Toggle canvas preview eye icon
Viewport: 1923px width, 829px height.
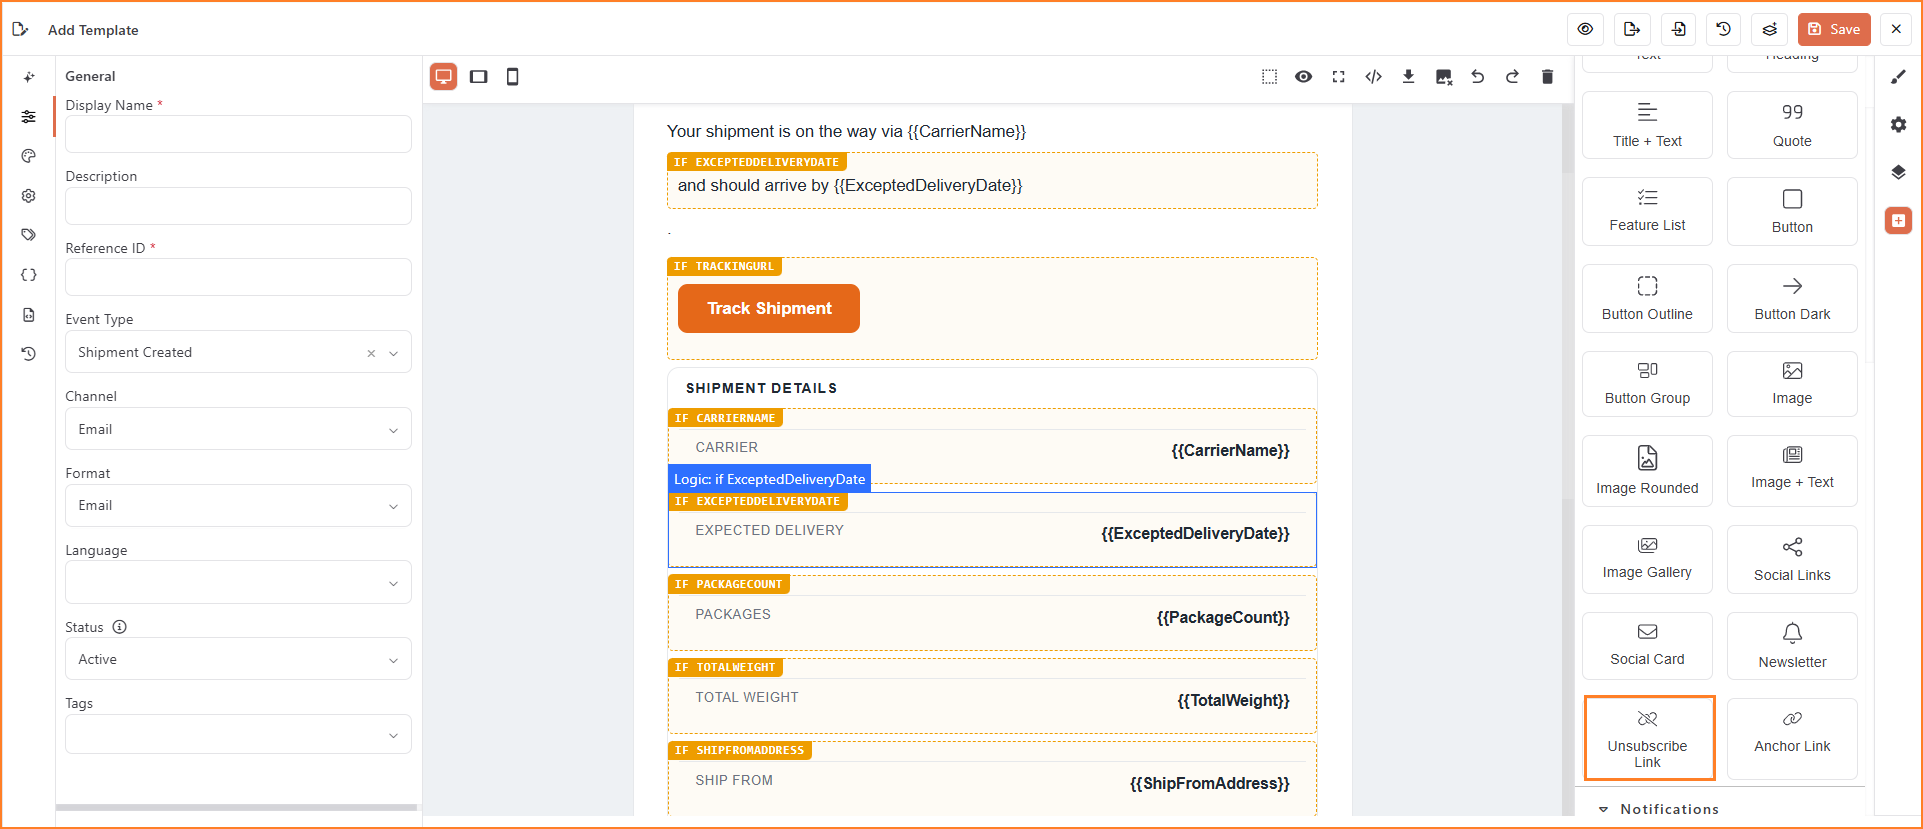[x=1304, y=76]
